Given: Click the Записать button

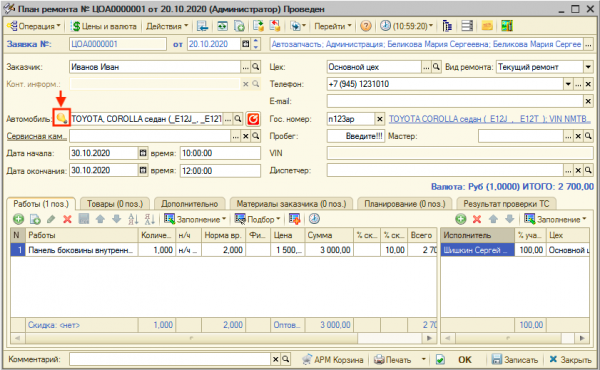Looking at the screenshot, I should coord(515,360).
